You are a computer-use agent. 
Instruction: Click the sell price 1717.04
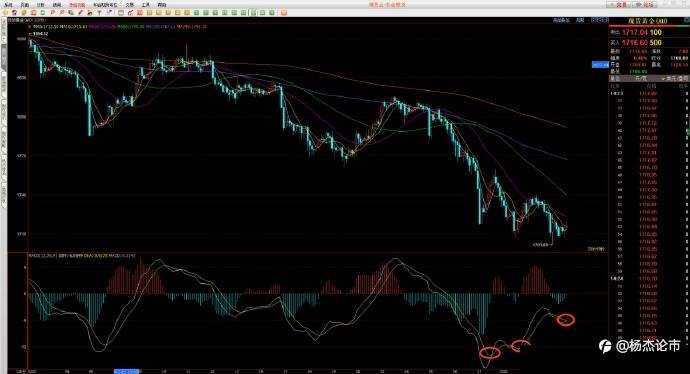[635, 32]
